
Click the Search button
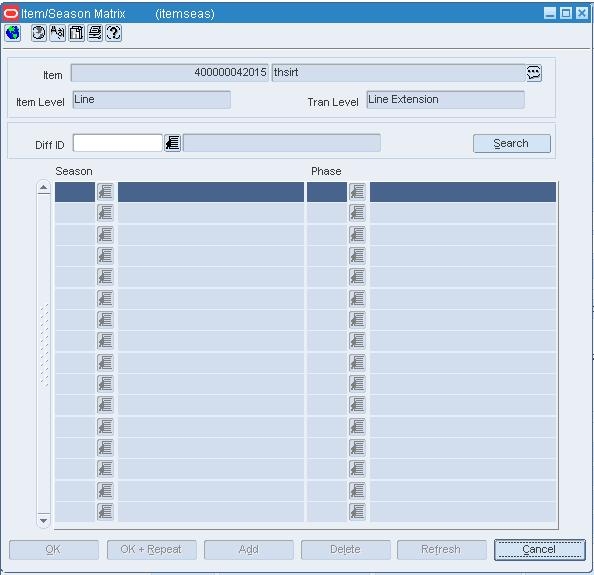tap(512, 144)
